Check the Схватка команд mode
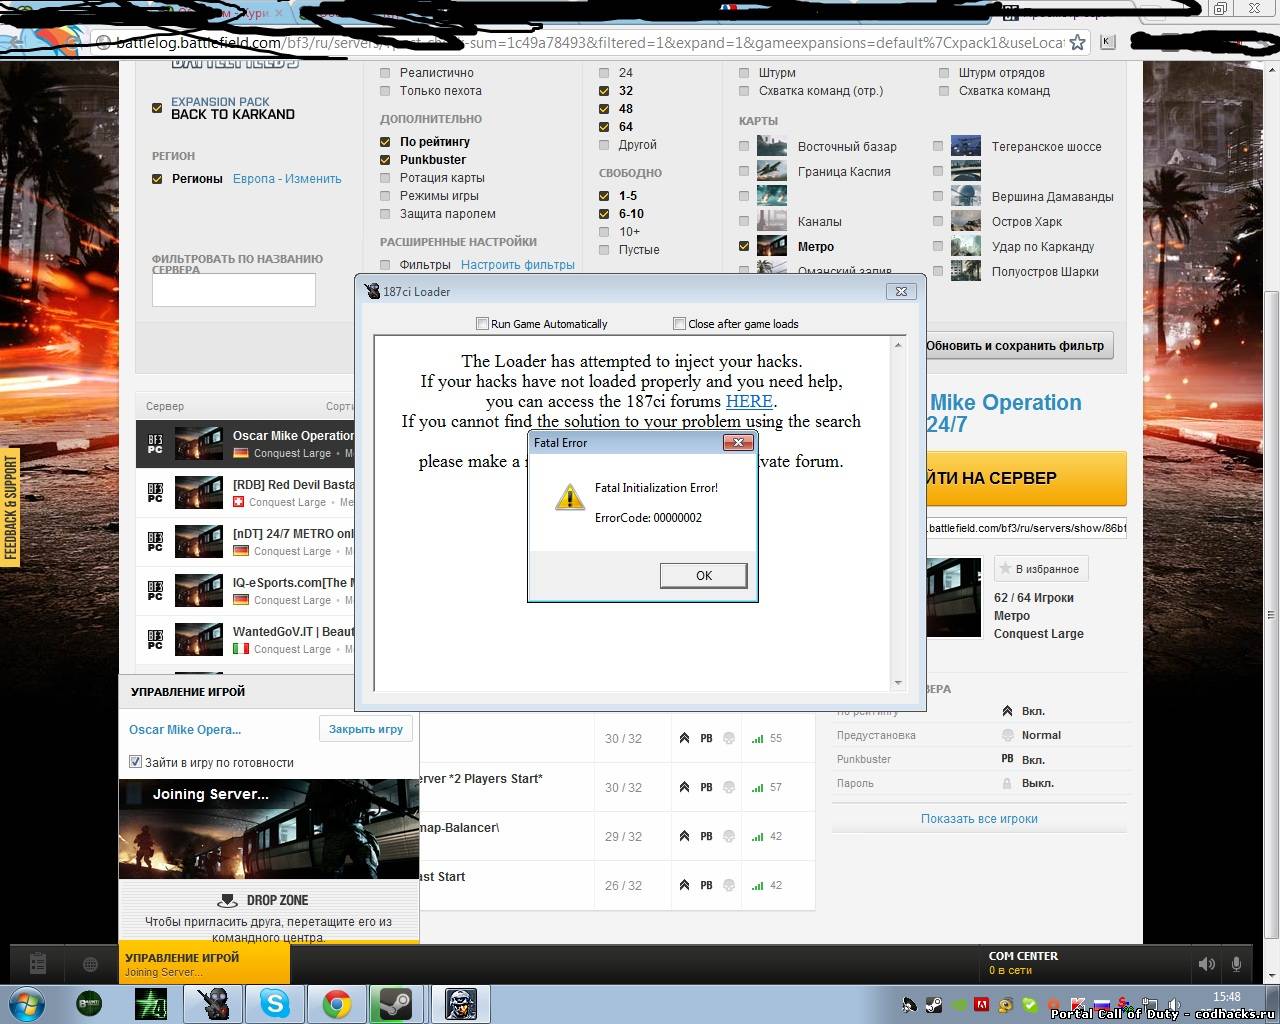Viewport: 1280px width, 1024px height. point(944,91)
